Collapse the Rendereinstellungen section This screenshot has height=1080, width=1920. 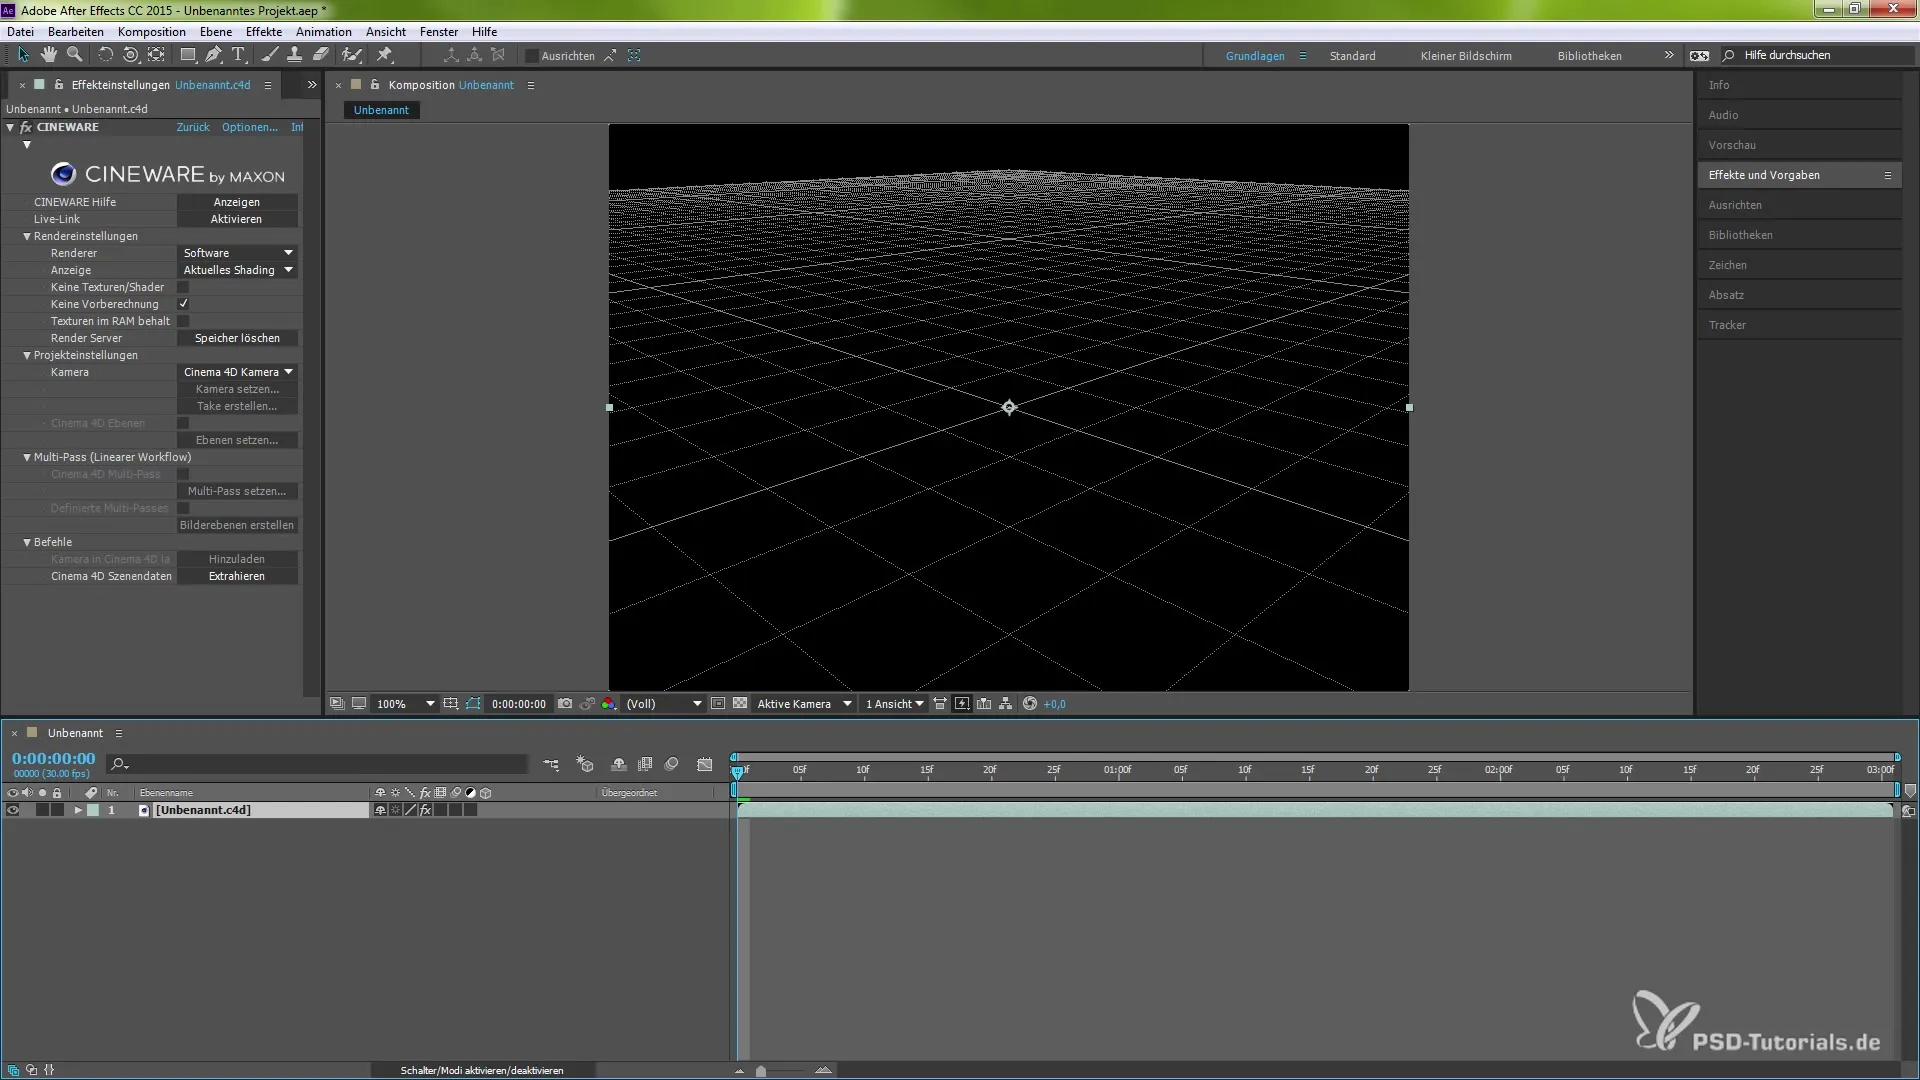[27, 236]
